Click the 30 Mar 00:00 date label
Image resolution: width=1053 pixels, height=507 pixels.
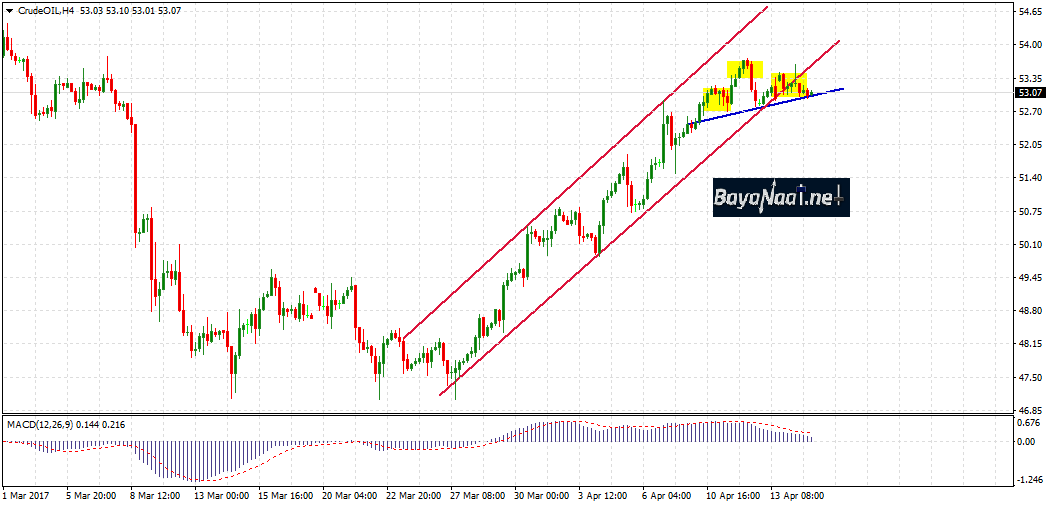(541, 495)
